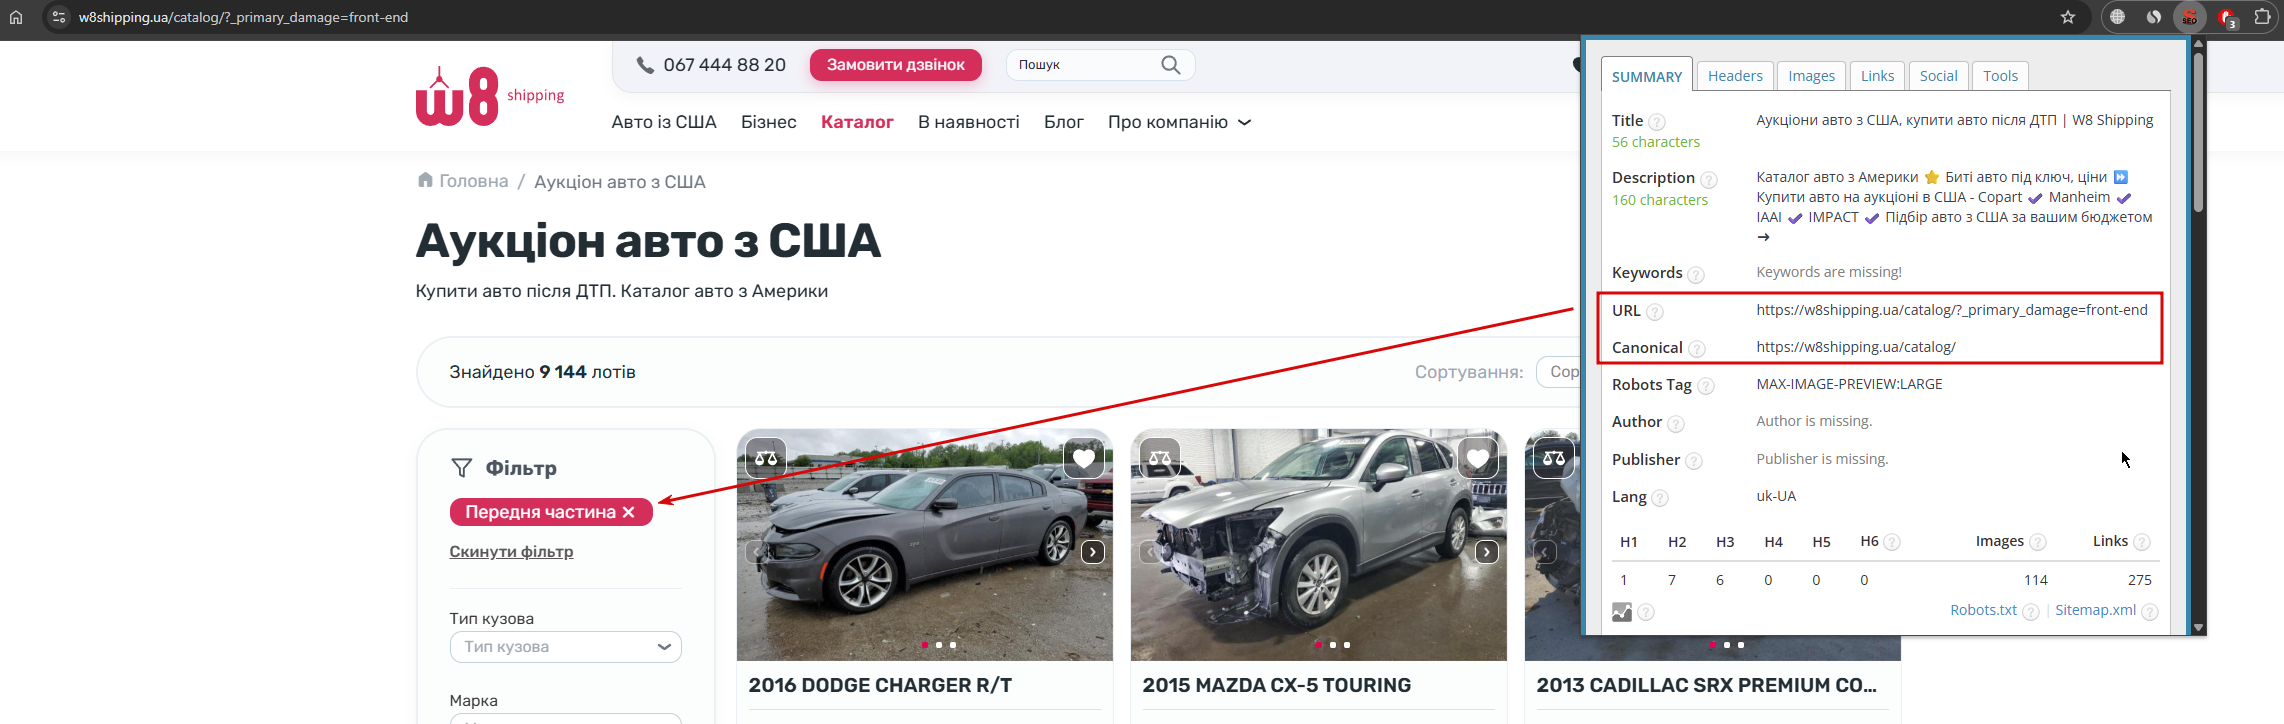Switch to the Headers tab

point(1735,76)
